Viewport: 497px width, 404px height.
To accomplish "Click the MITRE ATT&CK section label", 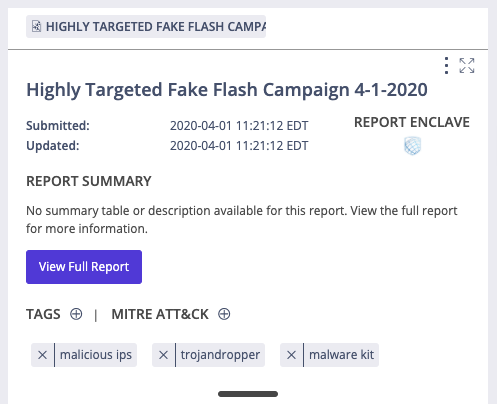I will [160, 314].
